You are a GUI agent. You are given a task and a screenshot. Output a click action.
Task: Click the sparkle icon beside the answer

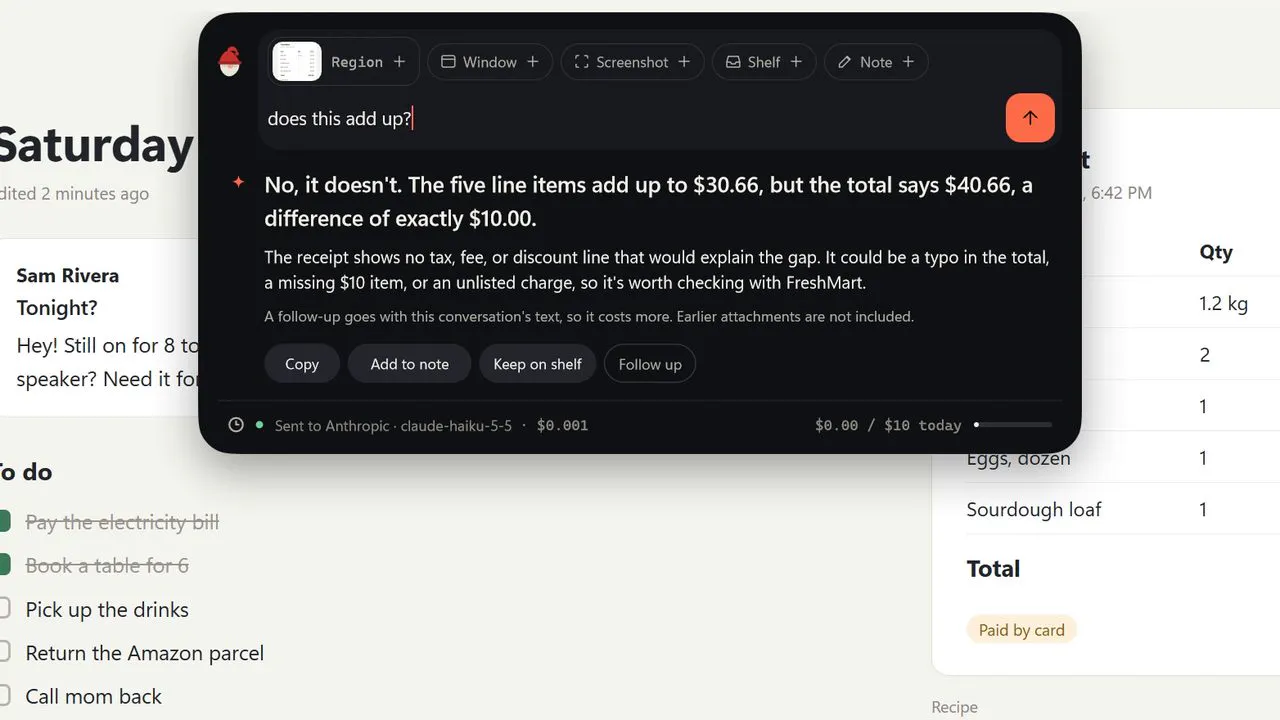pos(238,182)
